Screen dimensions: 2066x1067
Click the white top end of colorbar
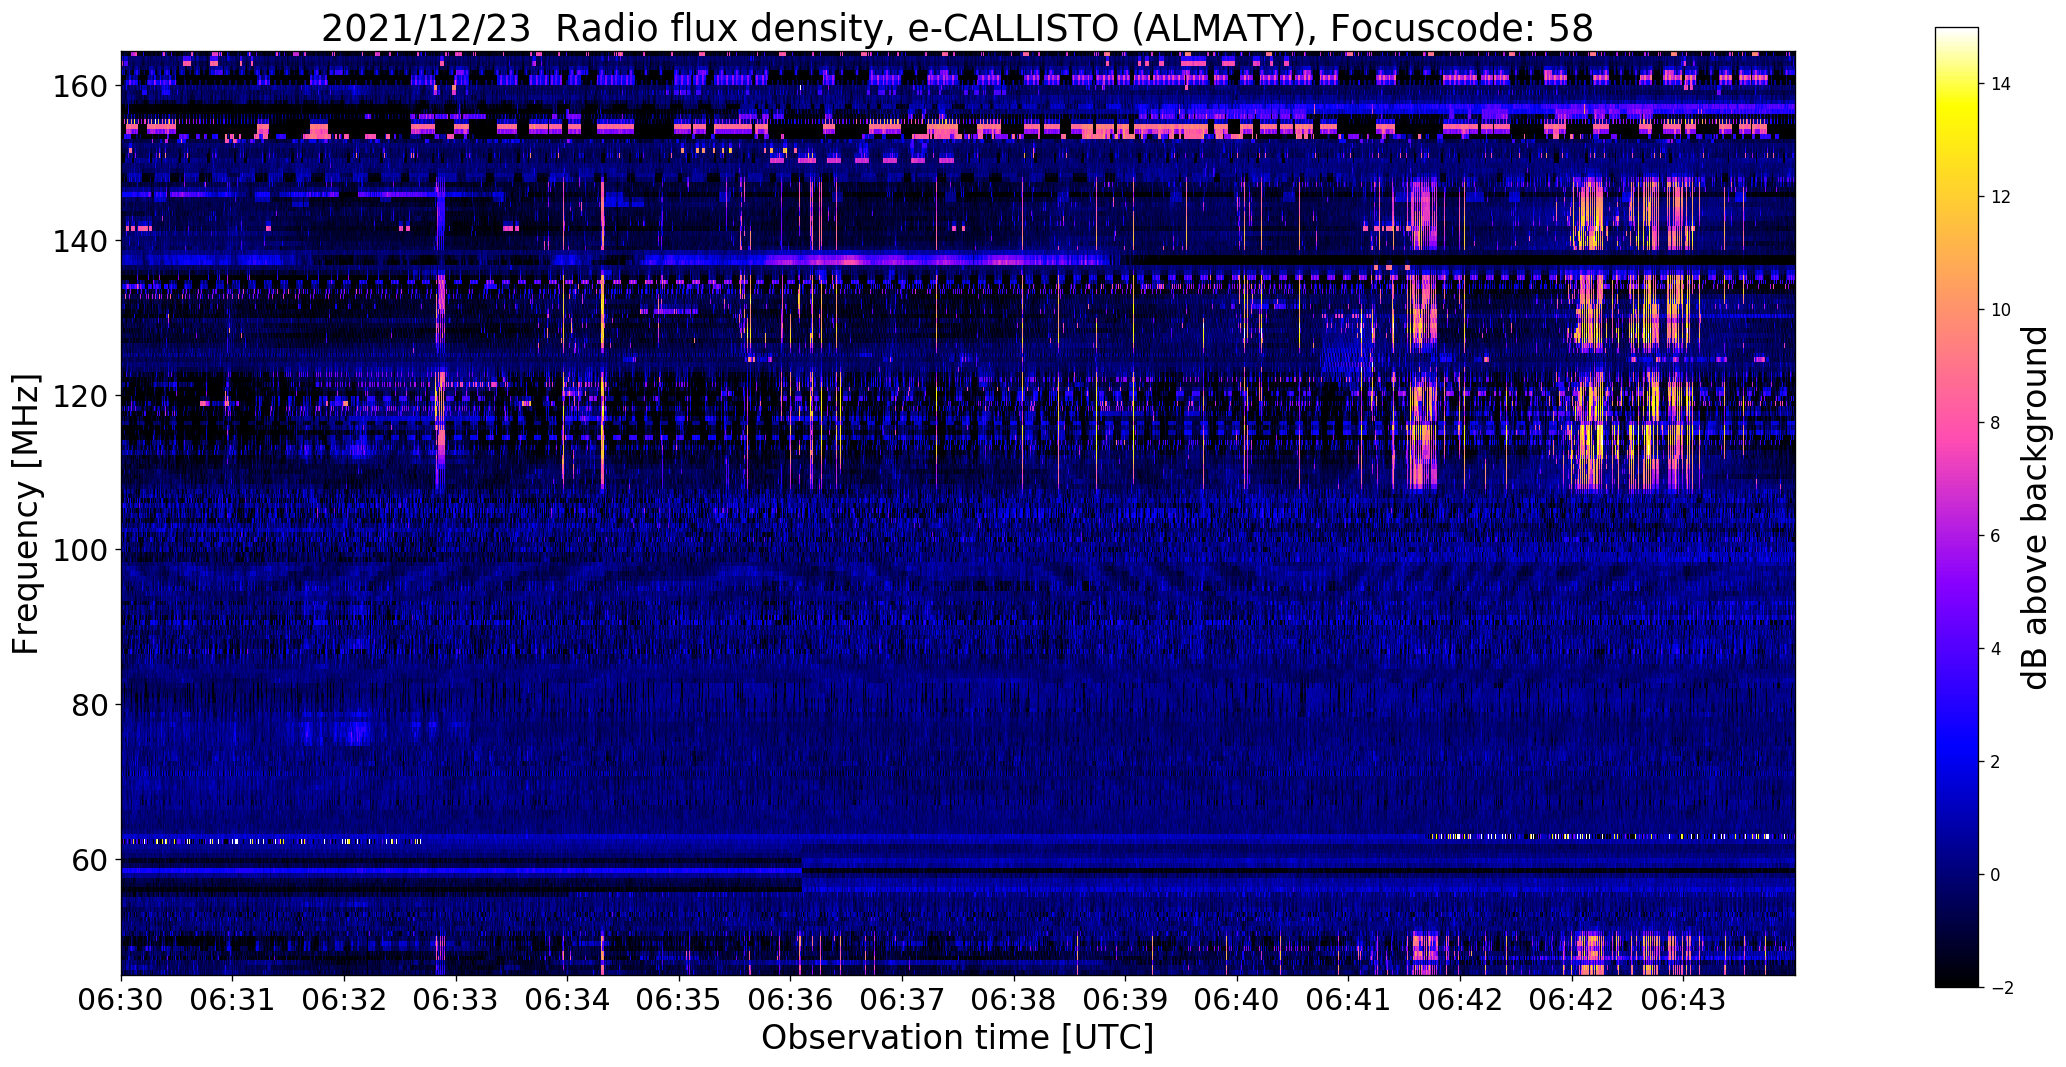(x=1957, y=33)
